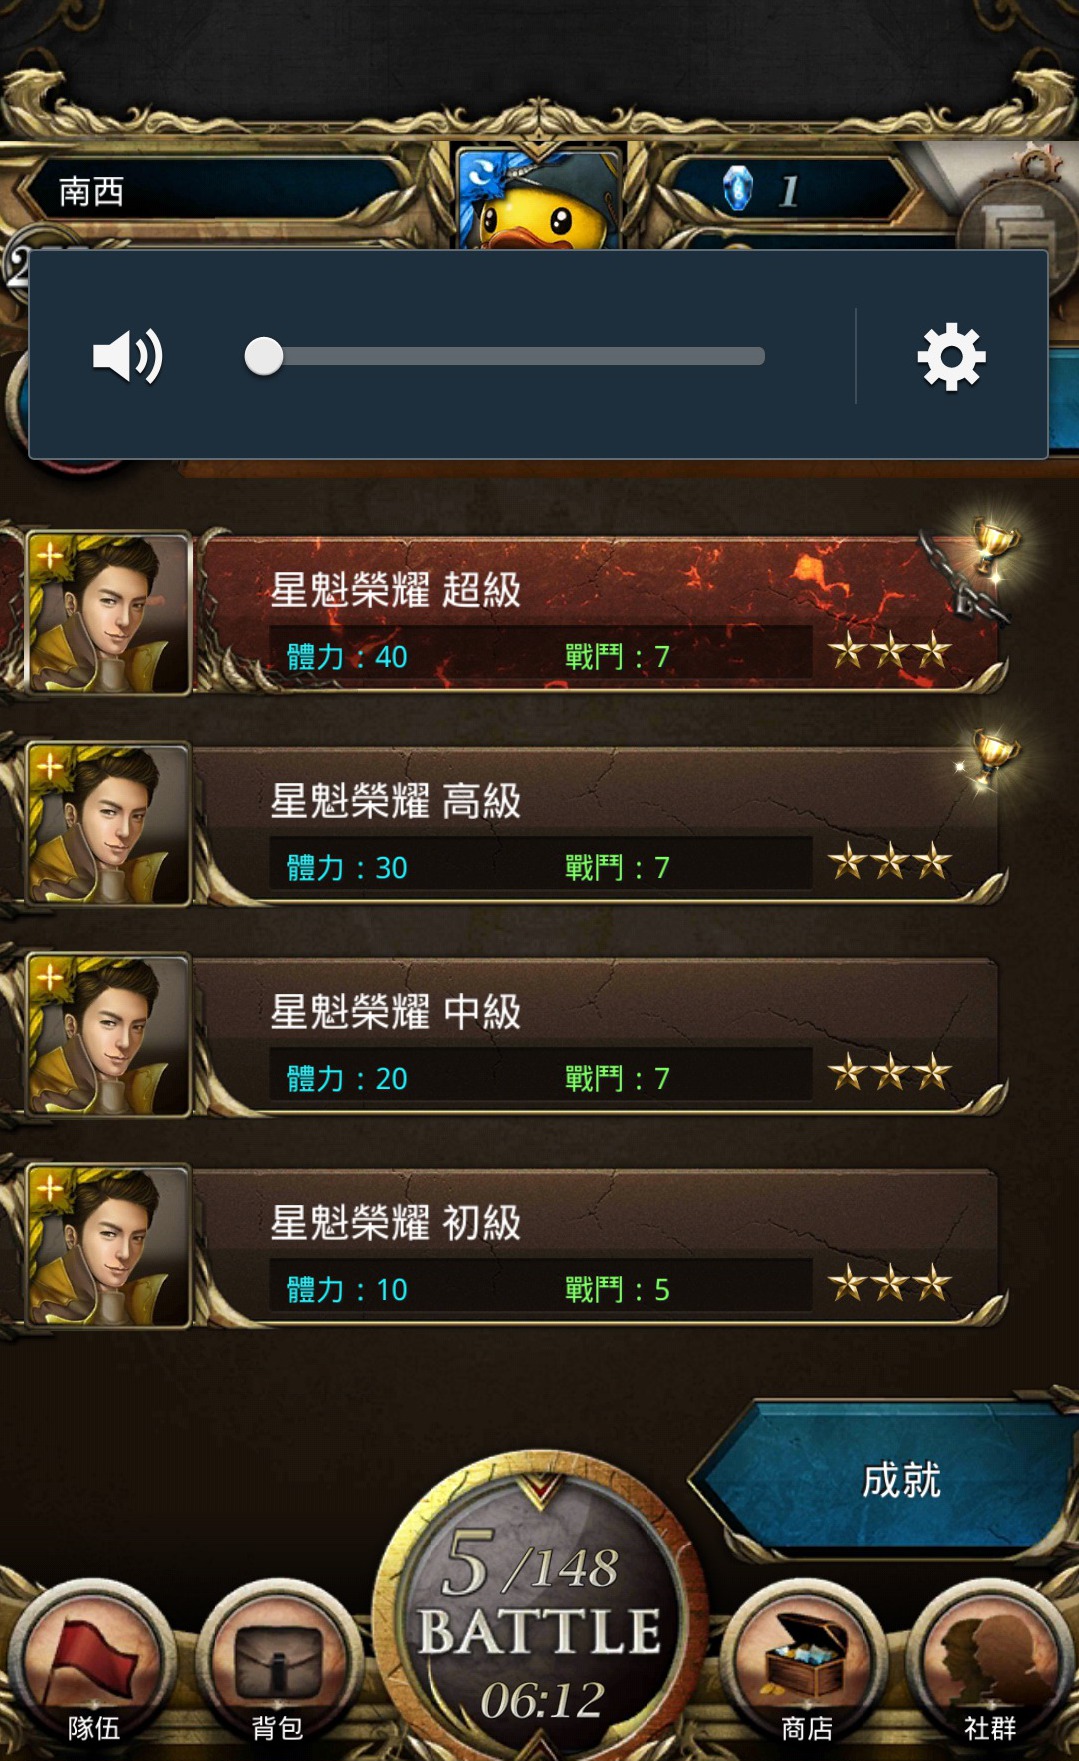Open the 商店 treasure chest shop
The width and height of the screenshot is (1079, 1761).
tap(806, 1665)
